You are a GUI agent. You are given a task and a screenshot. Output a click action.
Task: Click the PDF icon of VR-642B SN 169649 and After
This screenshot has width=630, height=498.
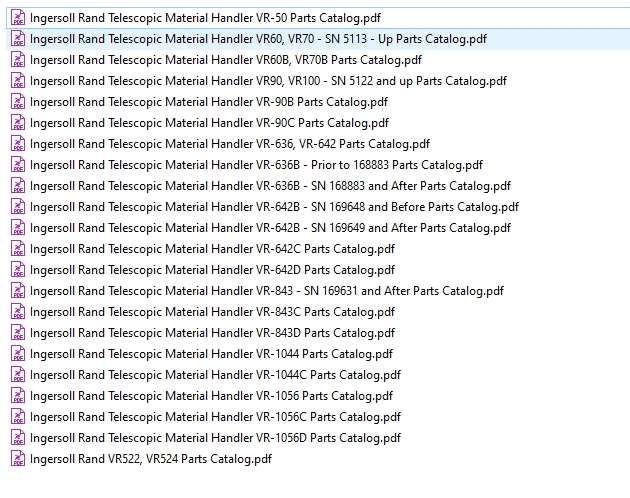tap(18, 228)
